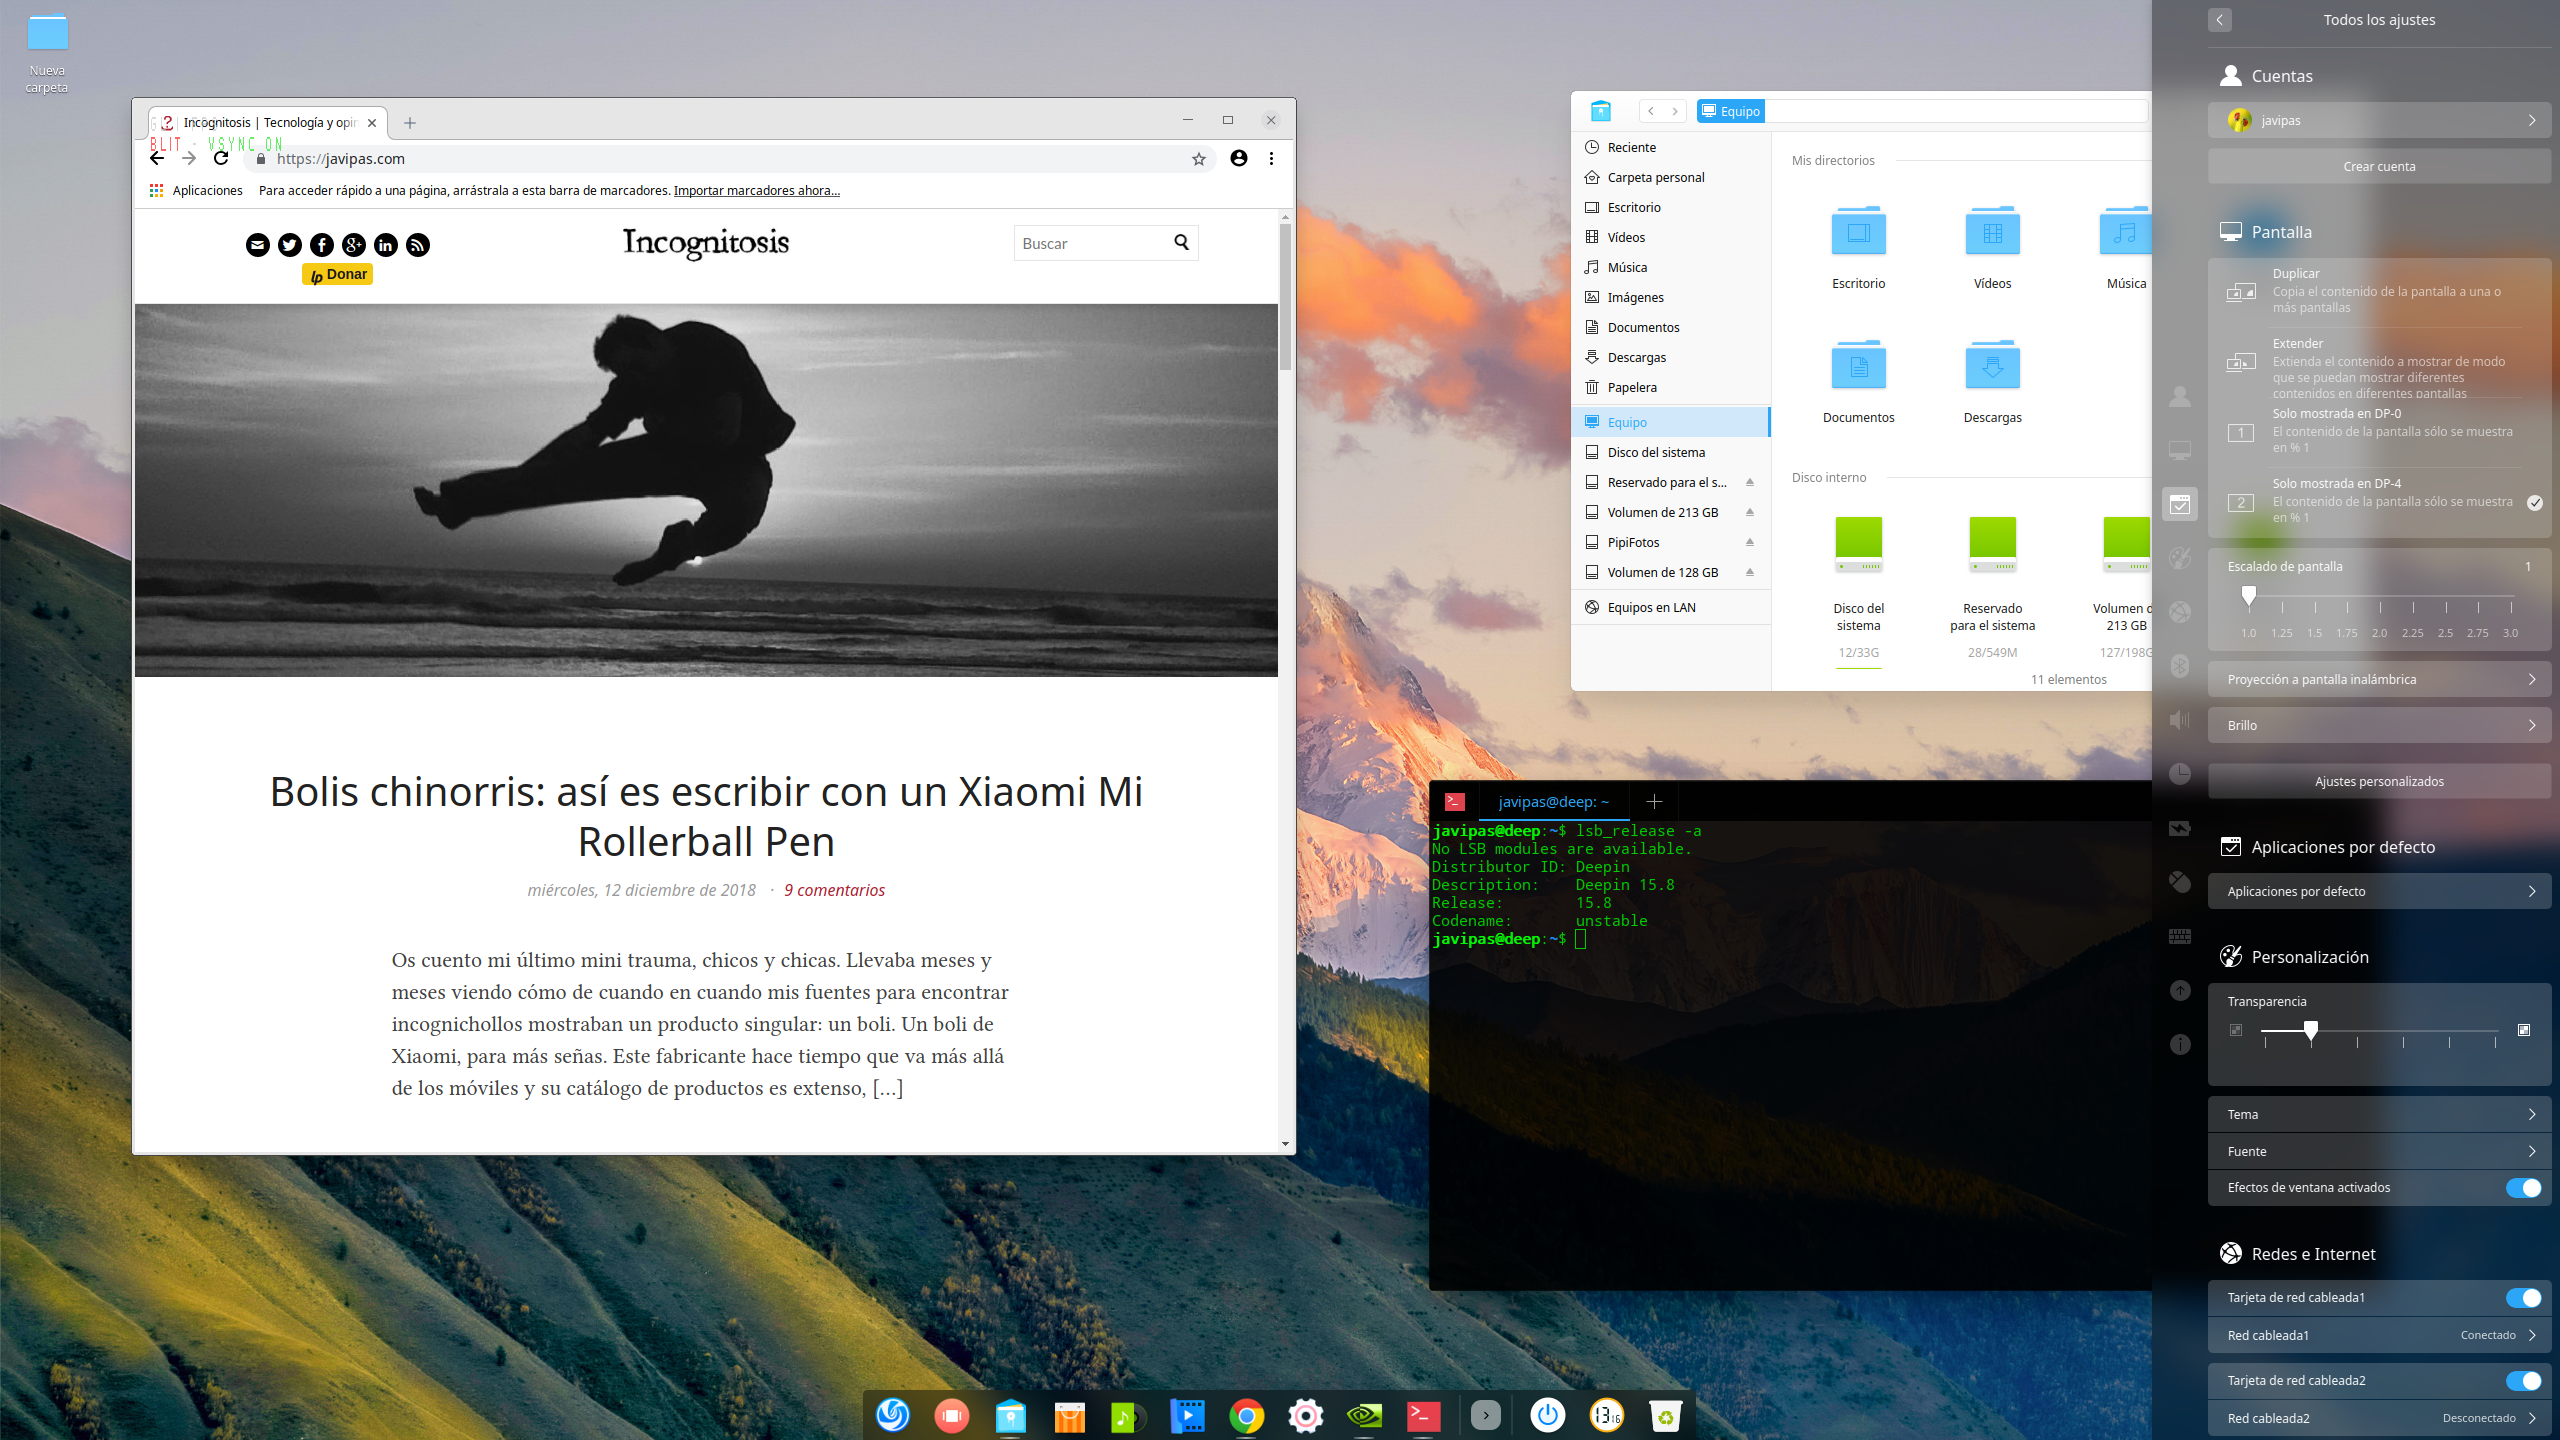Image resolution: width=2560 pixels, height=1440 pixels.
Task: Expand the Brillo settings row
Action: tap(2378, 725)
